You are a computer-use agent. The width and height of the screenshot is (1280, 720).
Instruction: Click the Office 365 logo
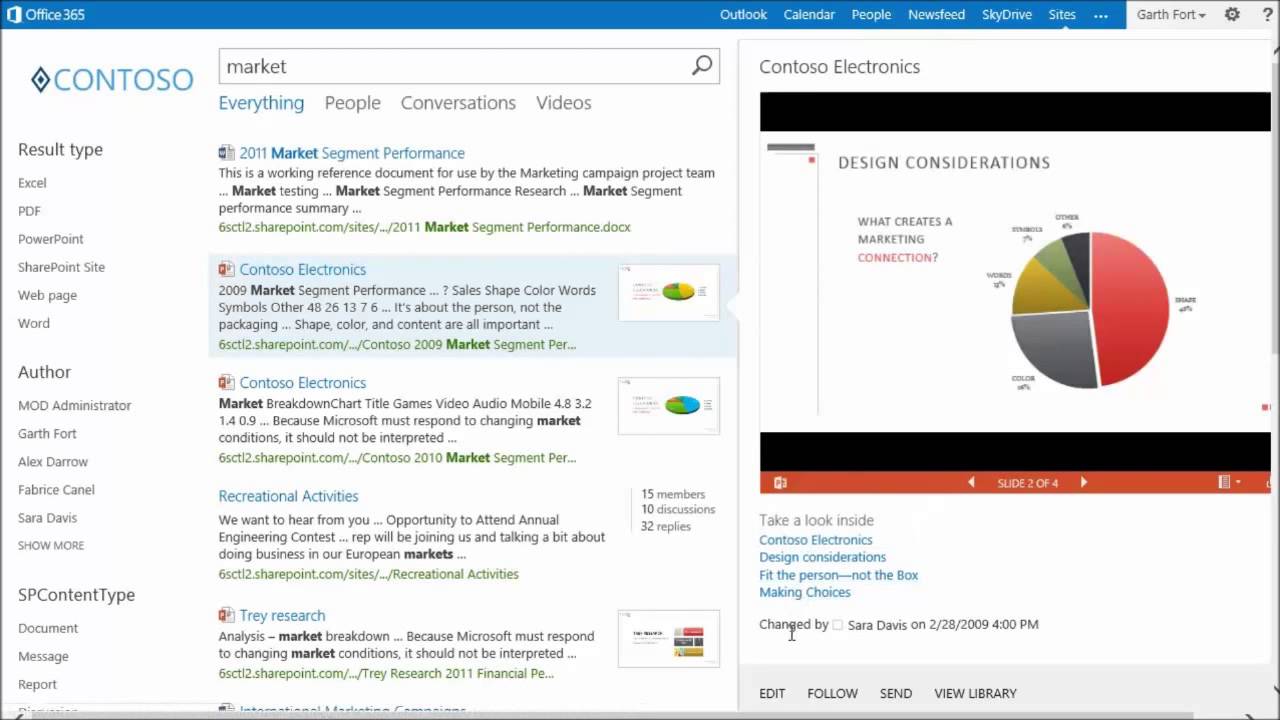[x=46, y=14]
